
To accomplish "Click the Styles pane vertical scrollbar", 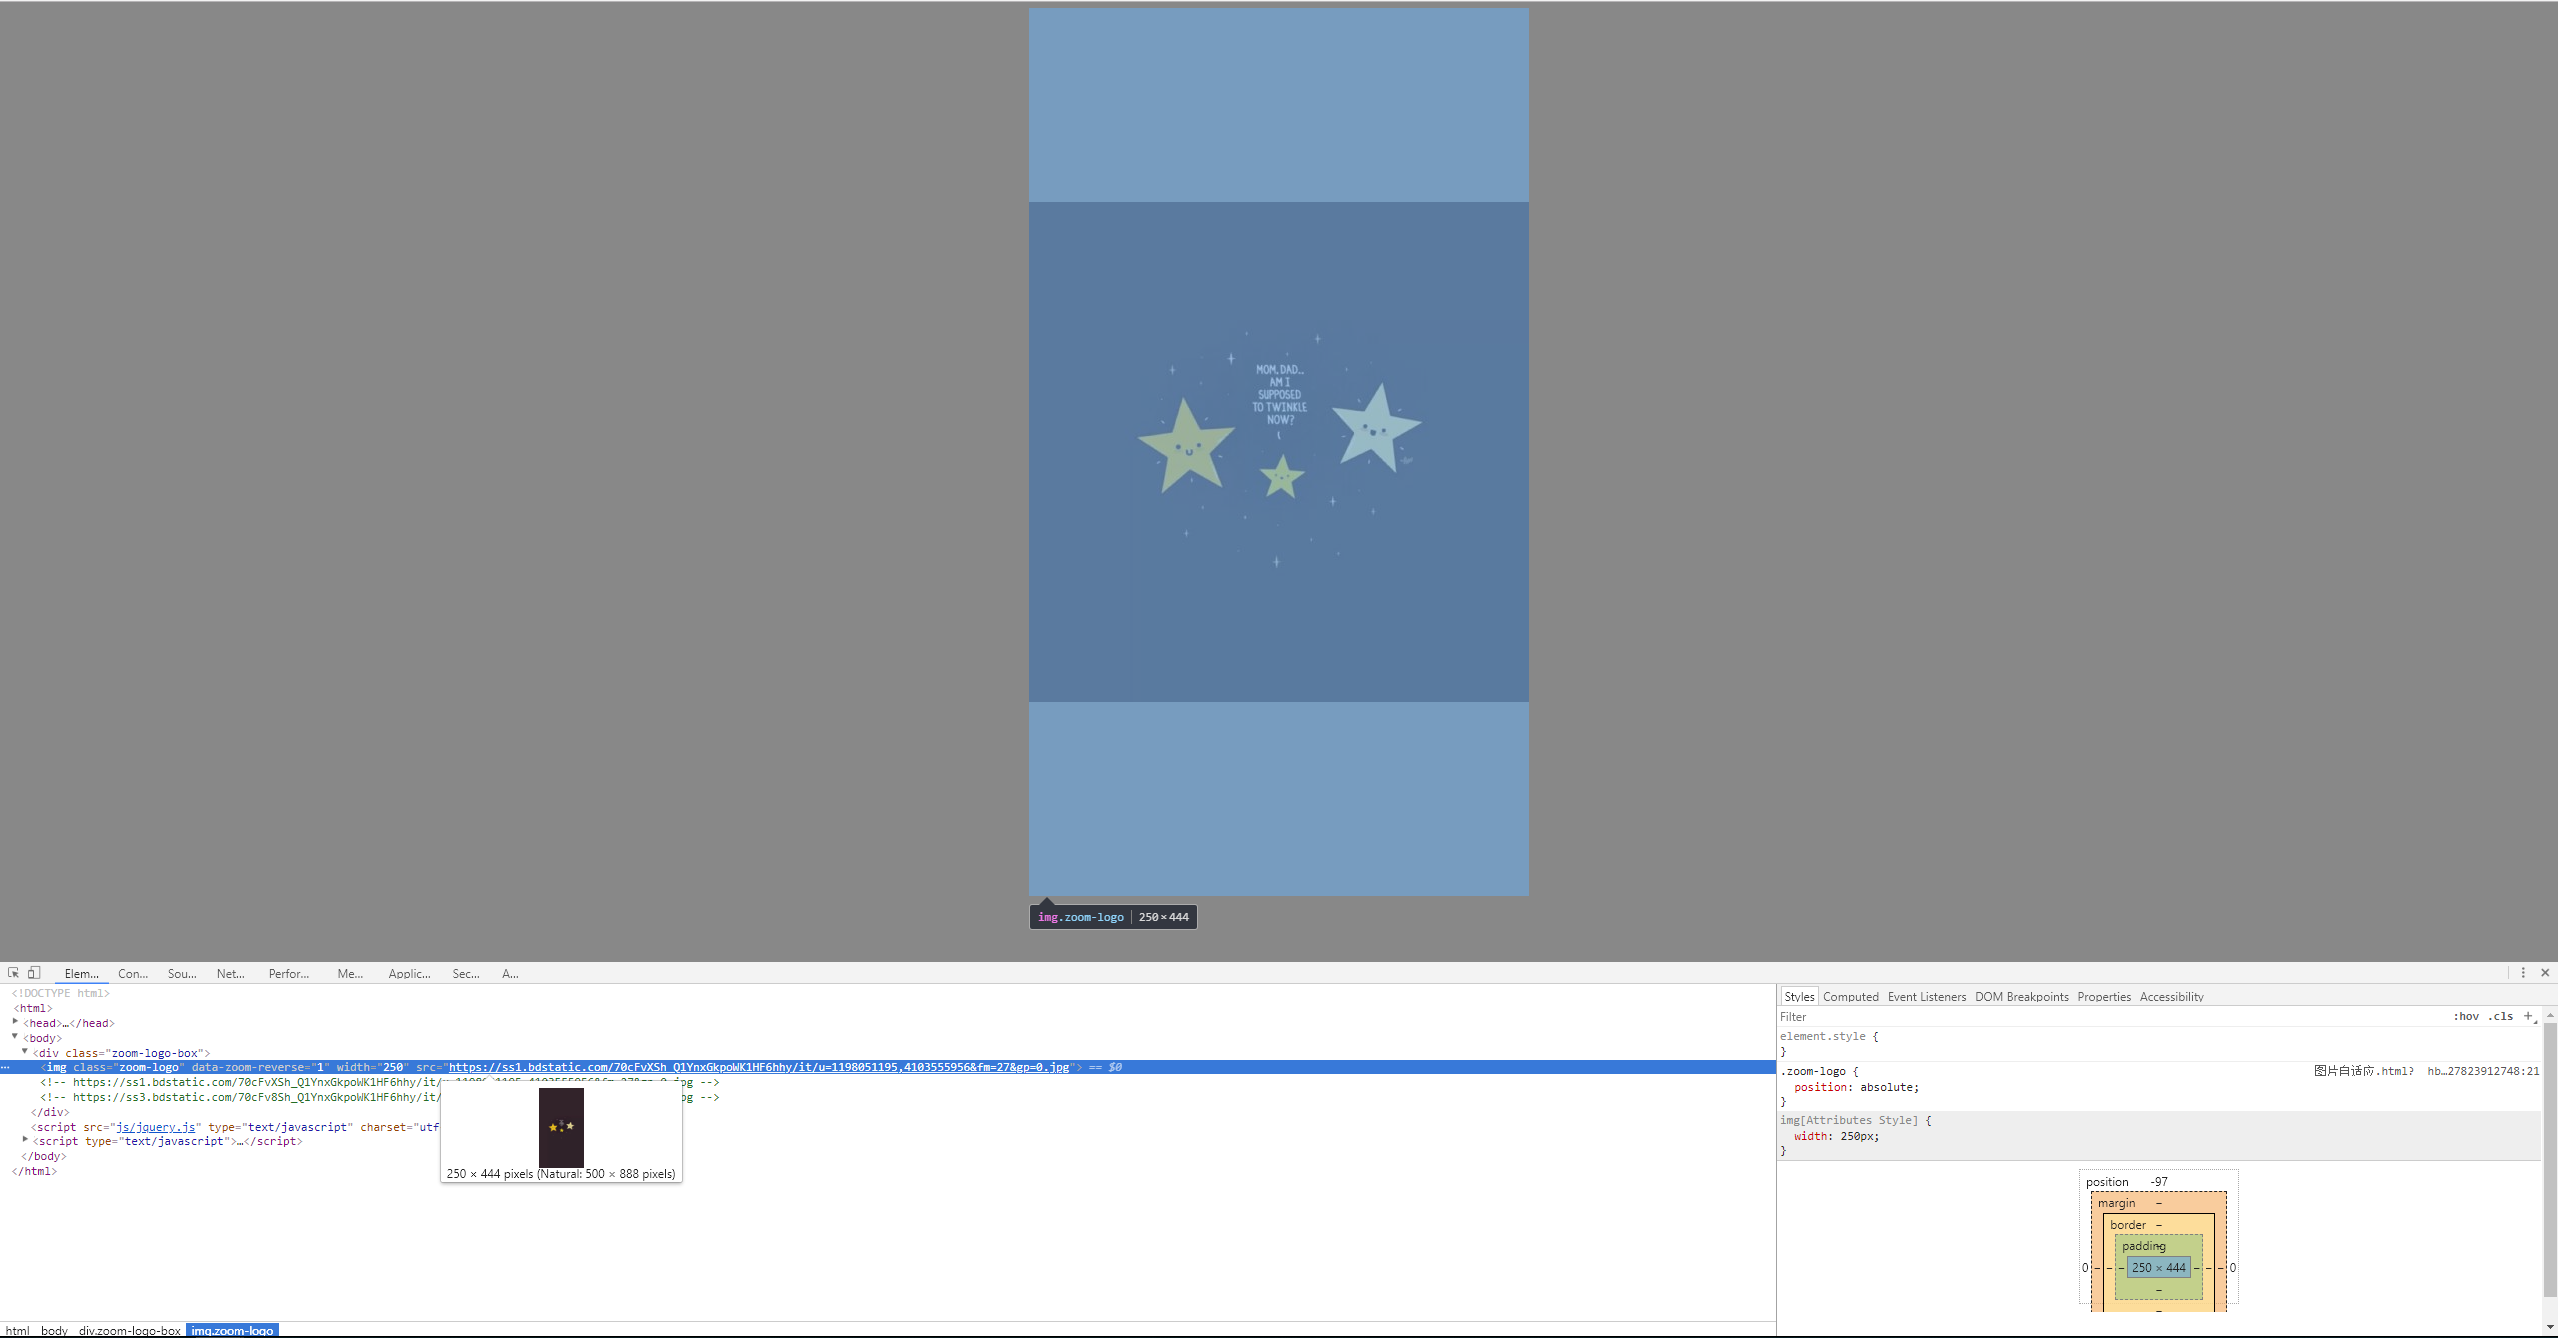I will [2549, 1160].
